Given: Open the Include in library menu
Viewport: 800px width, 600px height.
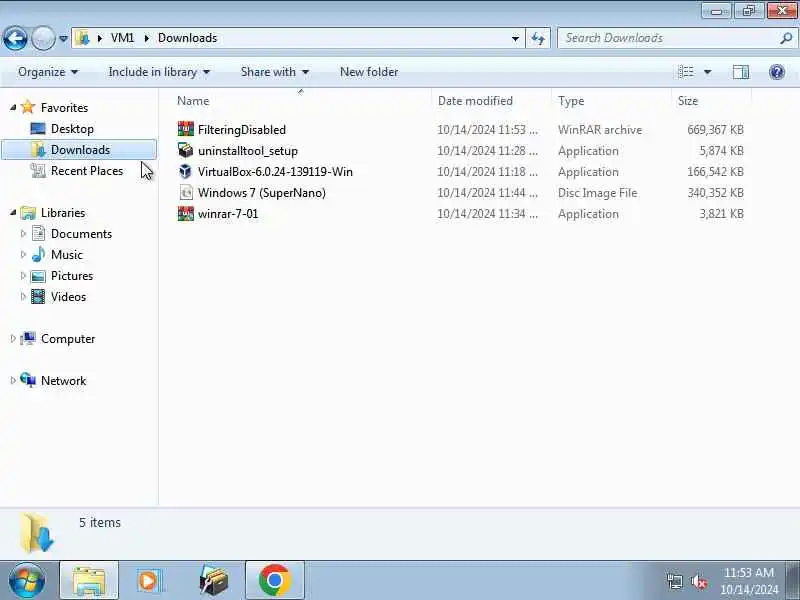Looking at the screenshot, I should point(159,72).
